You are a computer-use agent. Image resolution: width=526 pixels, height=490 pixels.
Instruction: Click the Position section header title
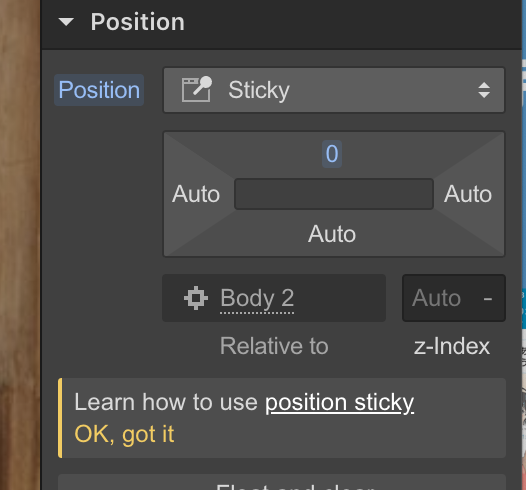click(138, 22)
